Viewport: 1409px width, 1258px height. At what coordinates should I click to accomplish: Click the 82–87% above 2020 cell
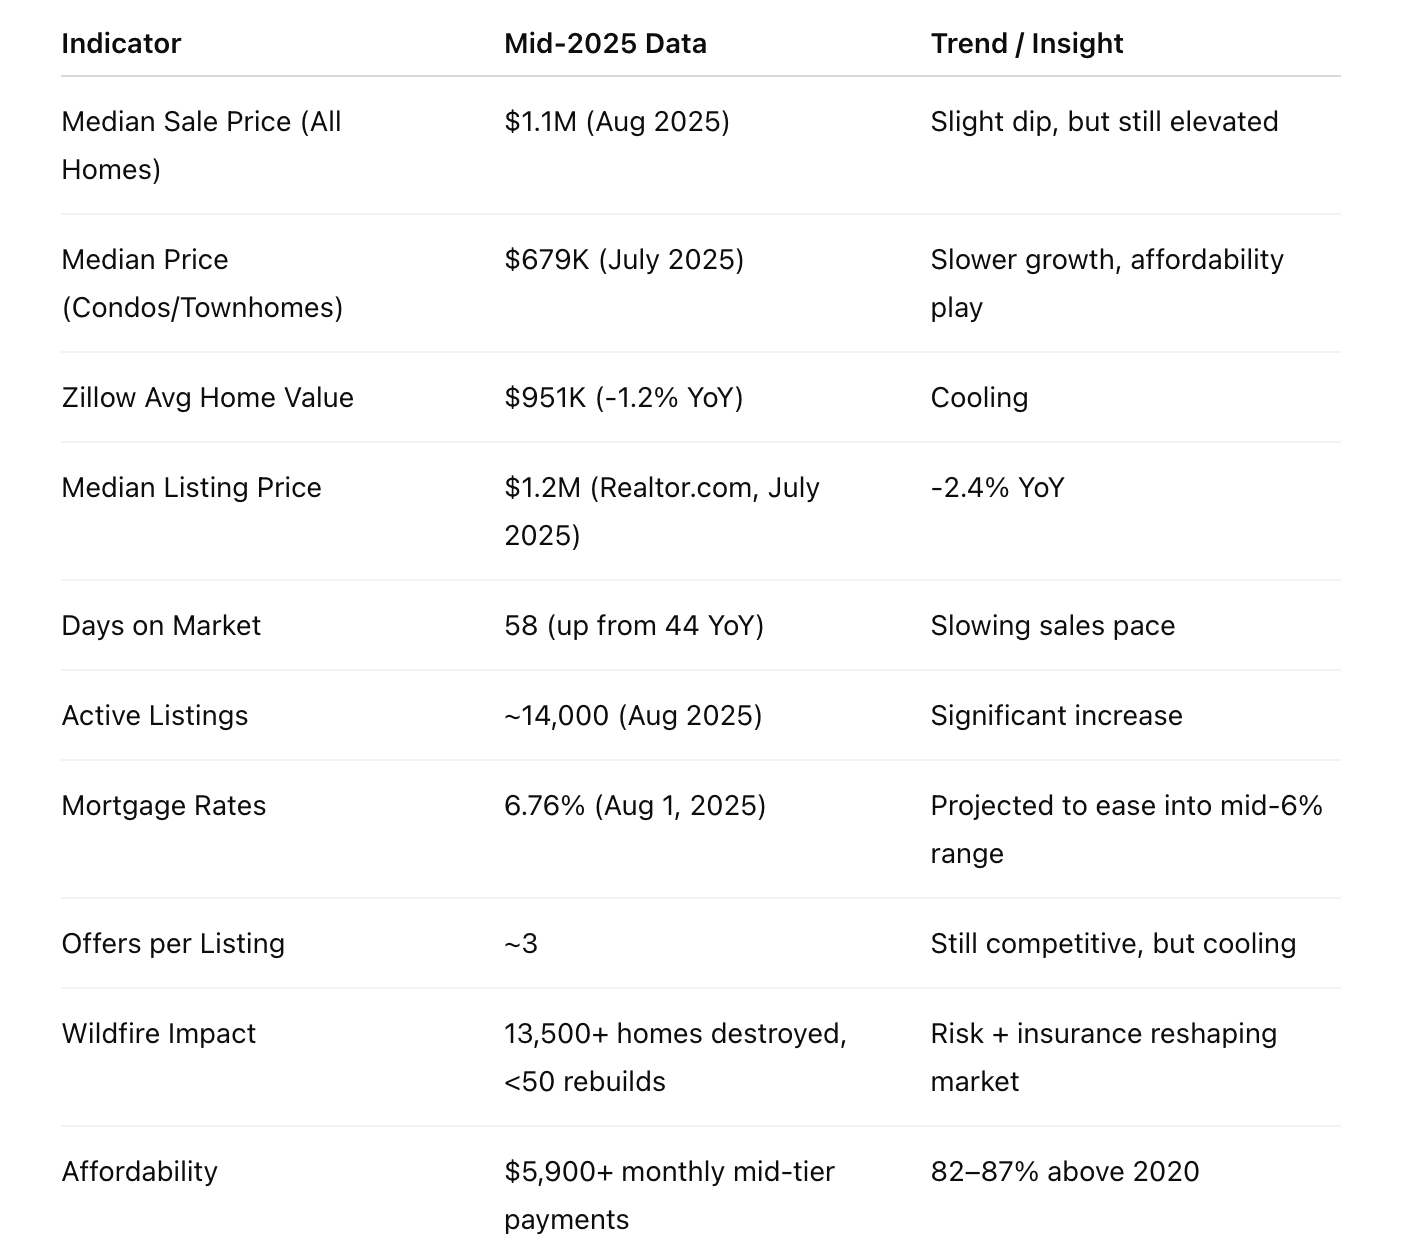pos(1065,1172)
